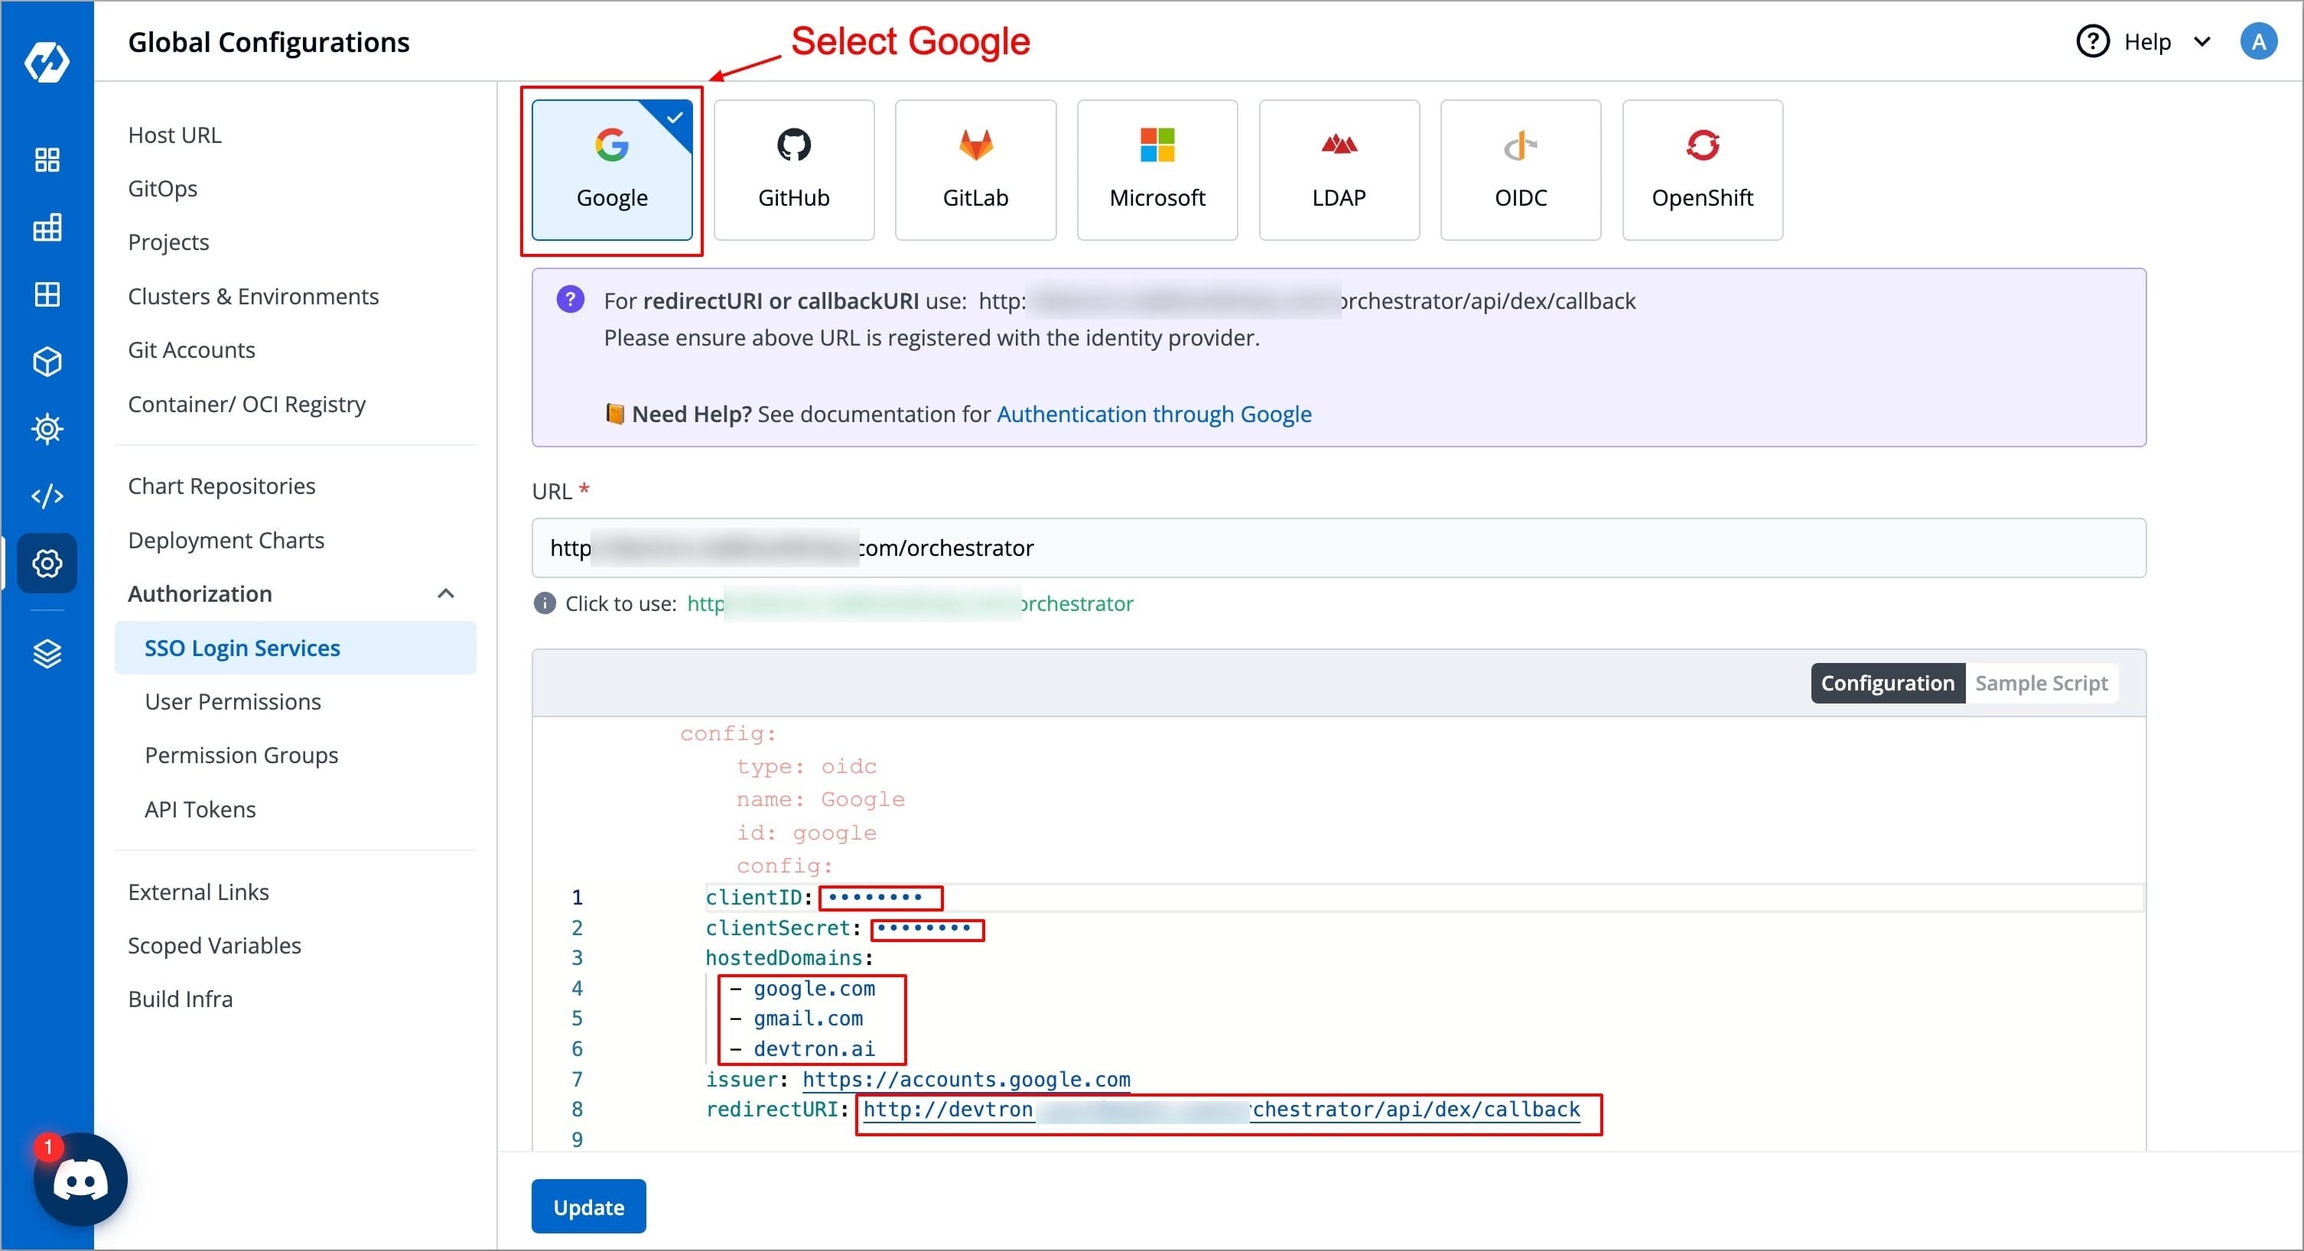The height and width of the screenshot is (1251, 2304).
Task: Open the Applications grid icon in sidebar
Action: click(47, 160)
